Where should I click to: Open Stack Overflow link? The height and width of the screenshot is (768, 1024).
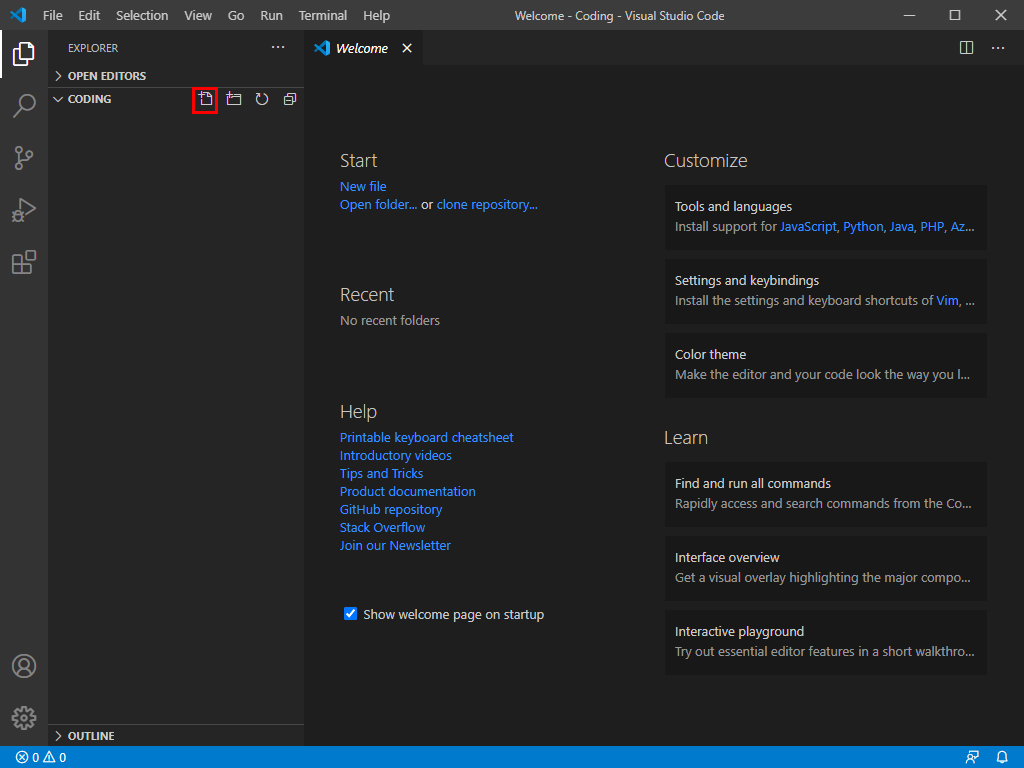tap(382, 527)
